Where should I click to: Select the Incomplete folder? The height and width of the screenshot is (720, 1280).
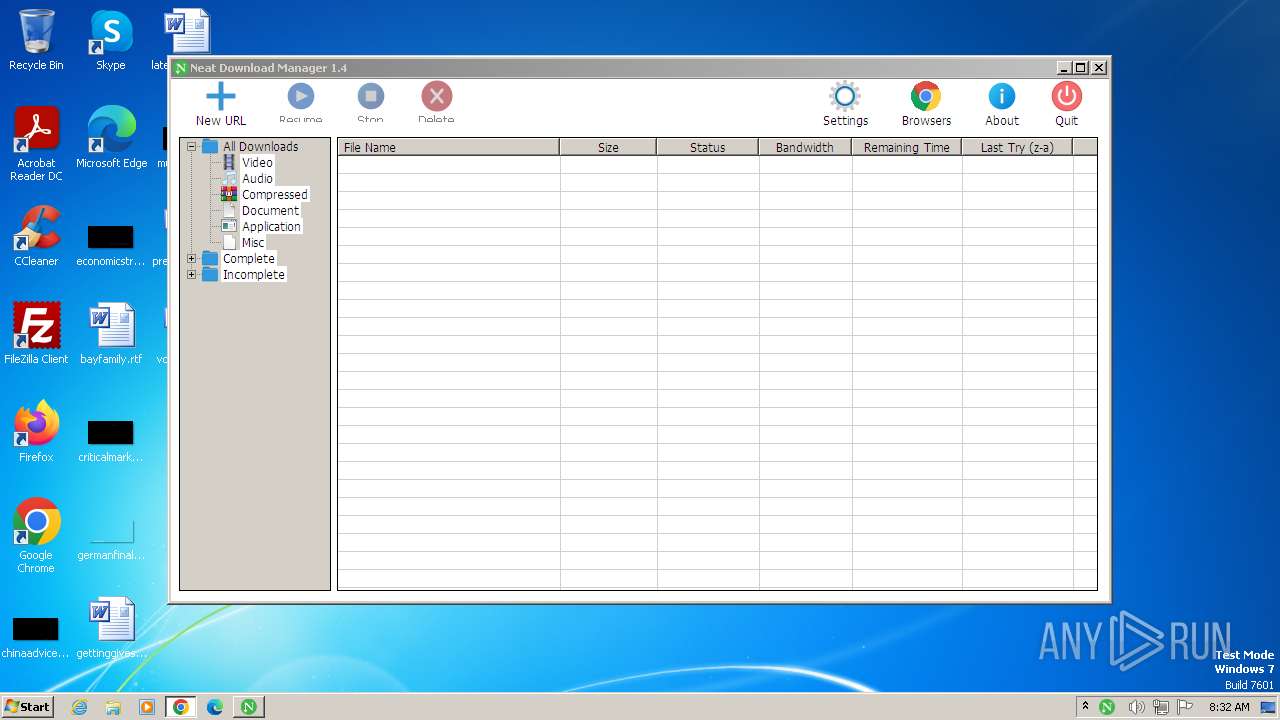253,274
